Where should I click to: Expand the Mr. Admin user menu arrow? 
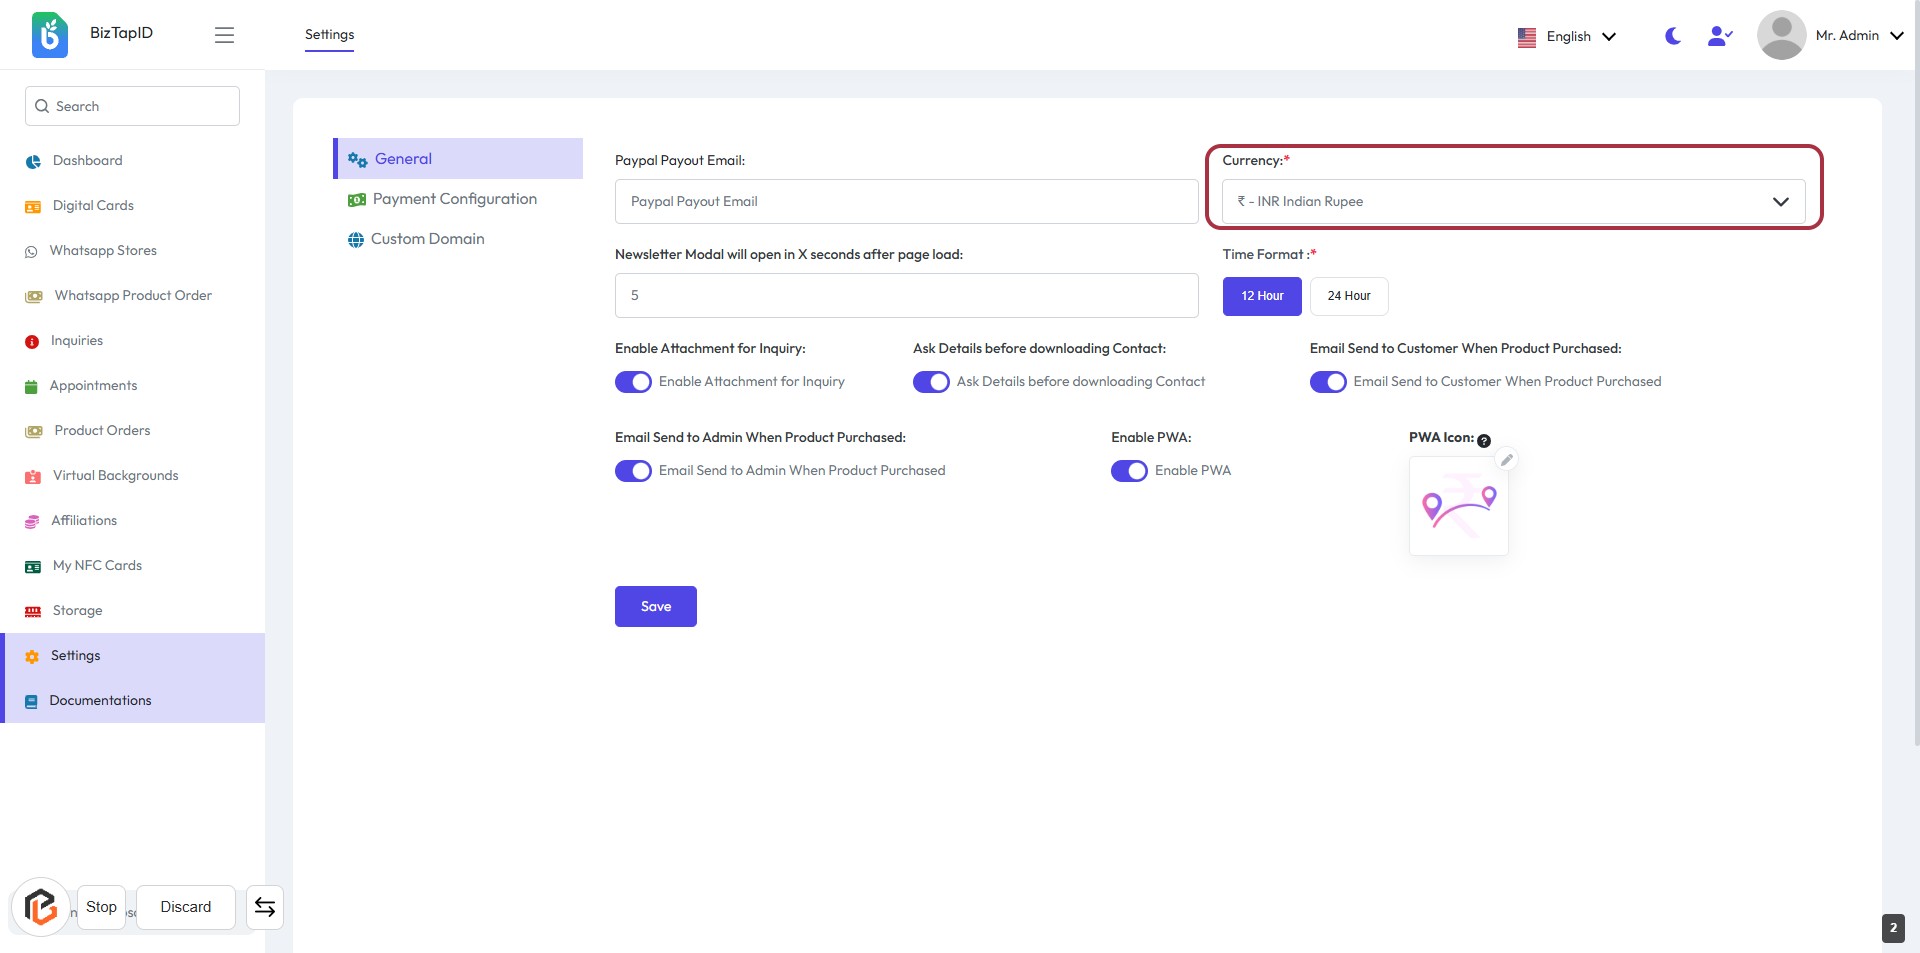(1897, 36)
